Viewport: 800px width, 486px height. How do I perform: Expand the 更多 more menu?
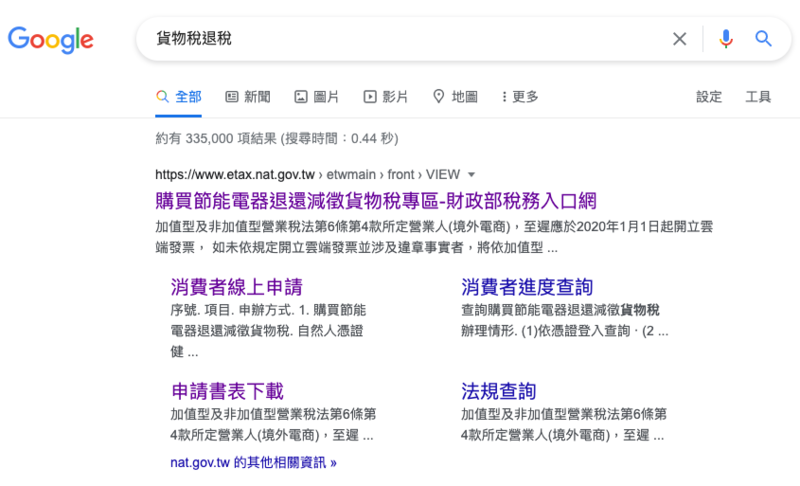[x=520, y=97]
